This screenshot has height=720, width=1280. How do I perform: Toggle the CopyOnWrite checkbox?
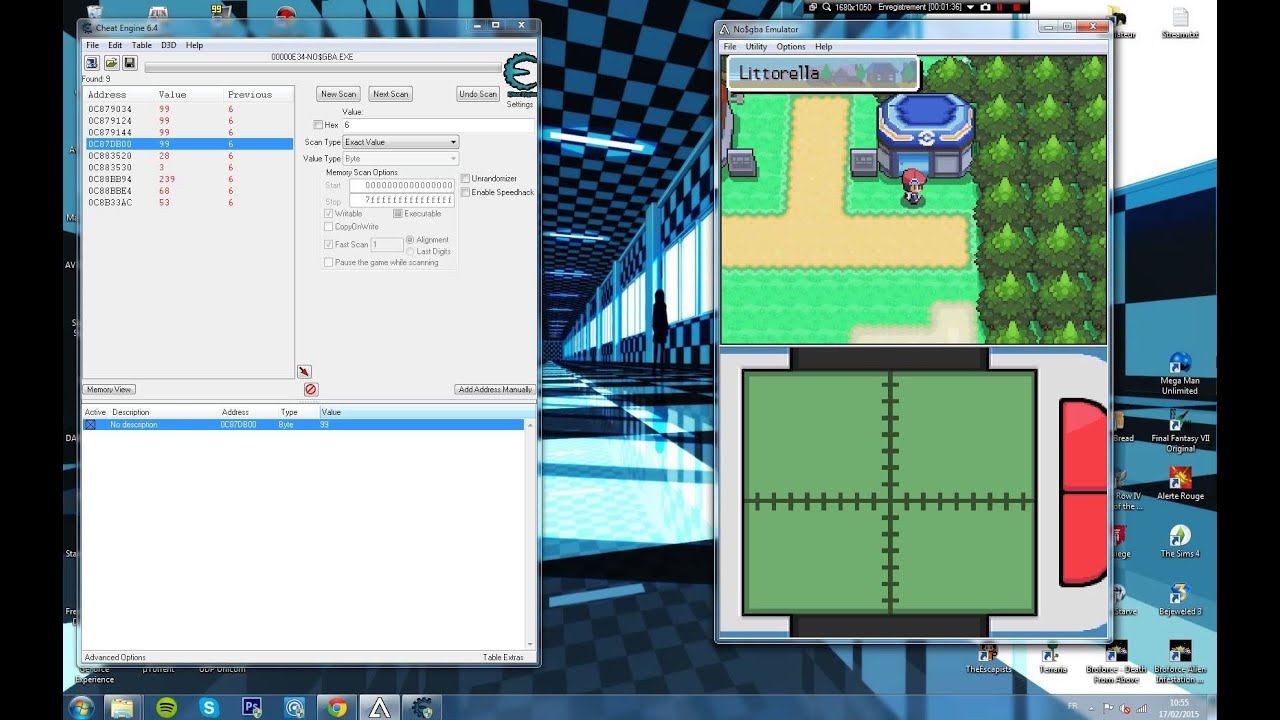click(x=329, y=227)
